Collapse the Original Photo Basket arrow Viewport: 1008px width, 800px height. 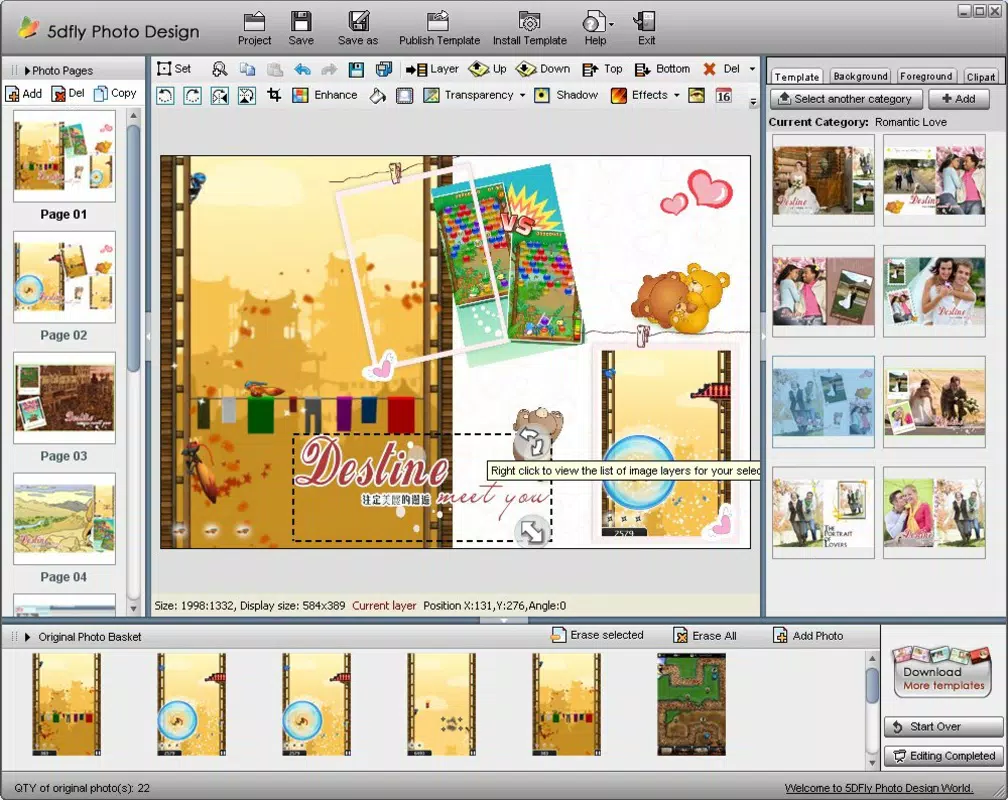28,637
